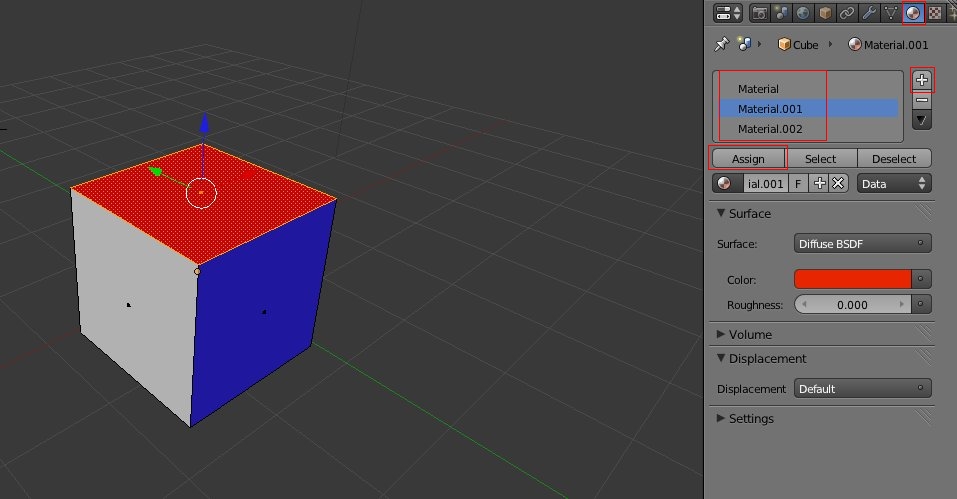Switch to the Render properties tab (camera icon)
This screenshot has height=499, width=957.
click(x=759, y=12)
